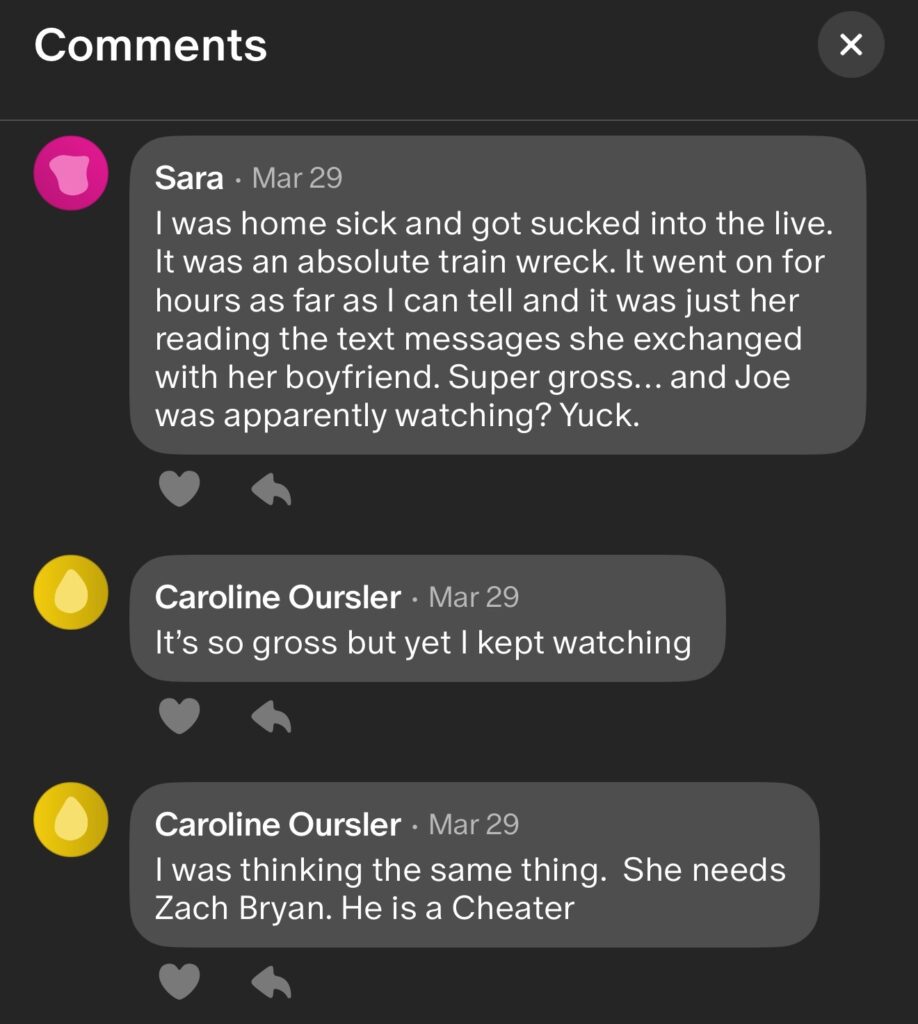
Task: Heart the "It's so gross" comment
Action: (180, 715)
